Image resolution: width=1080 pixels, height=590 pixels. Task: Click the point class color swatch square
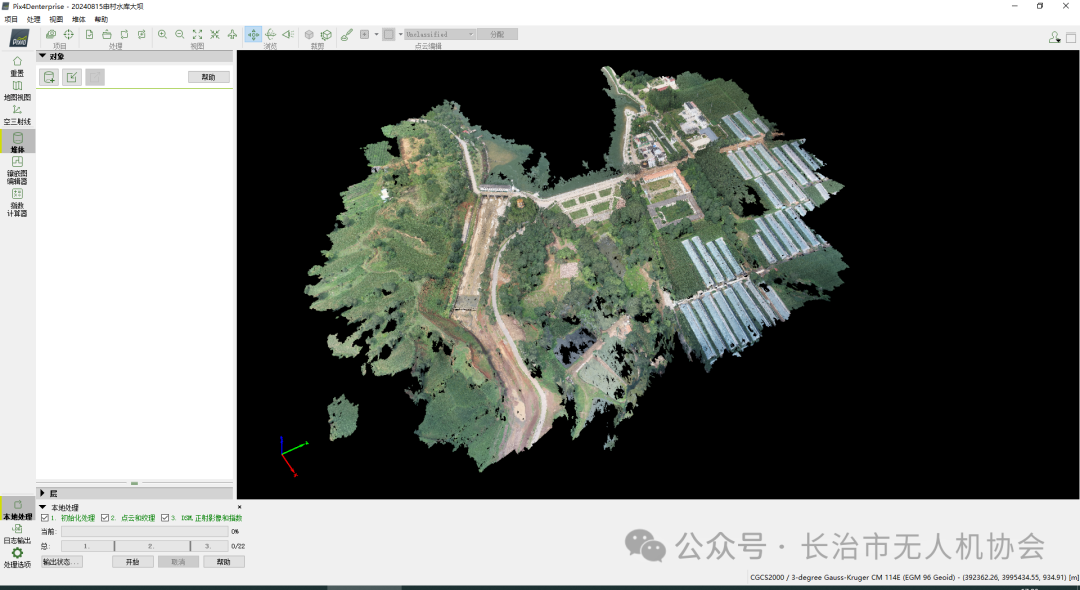388,34
